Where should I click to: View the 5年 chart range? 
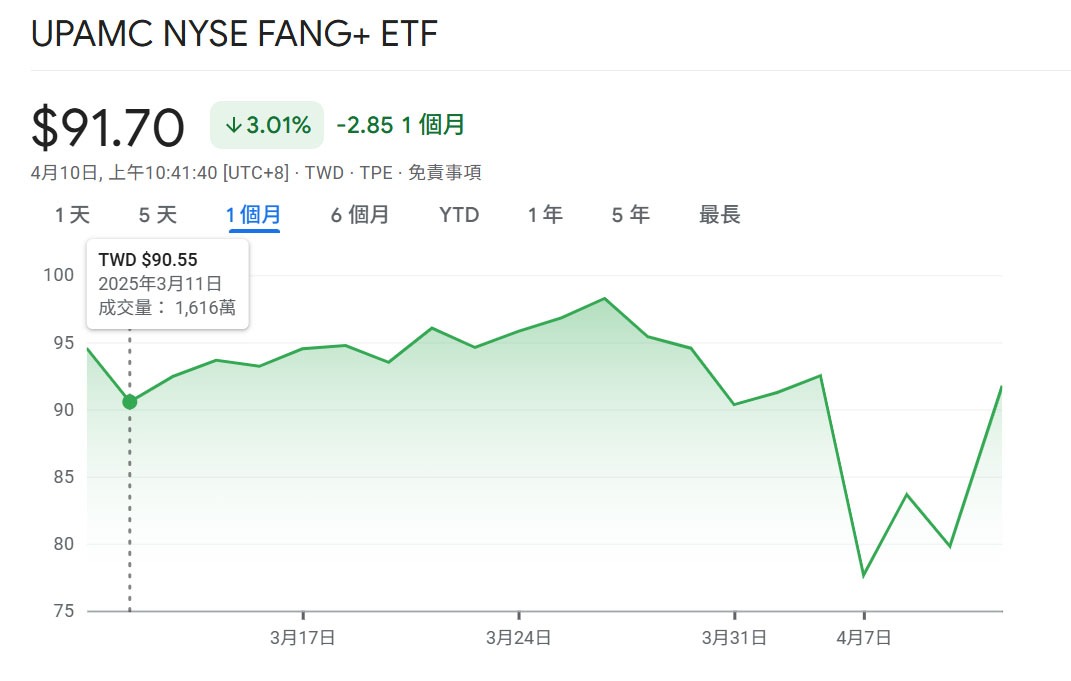(x=631, y=215)
